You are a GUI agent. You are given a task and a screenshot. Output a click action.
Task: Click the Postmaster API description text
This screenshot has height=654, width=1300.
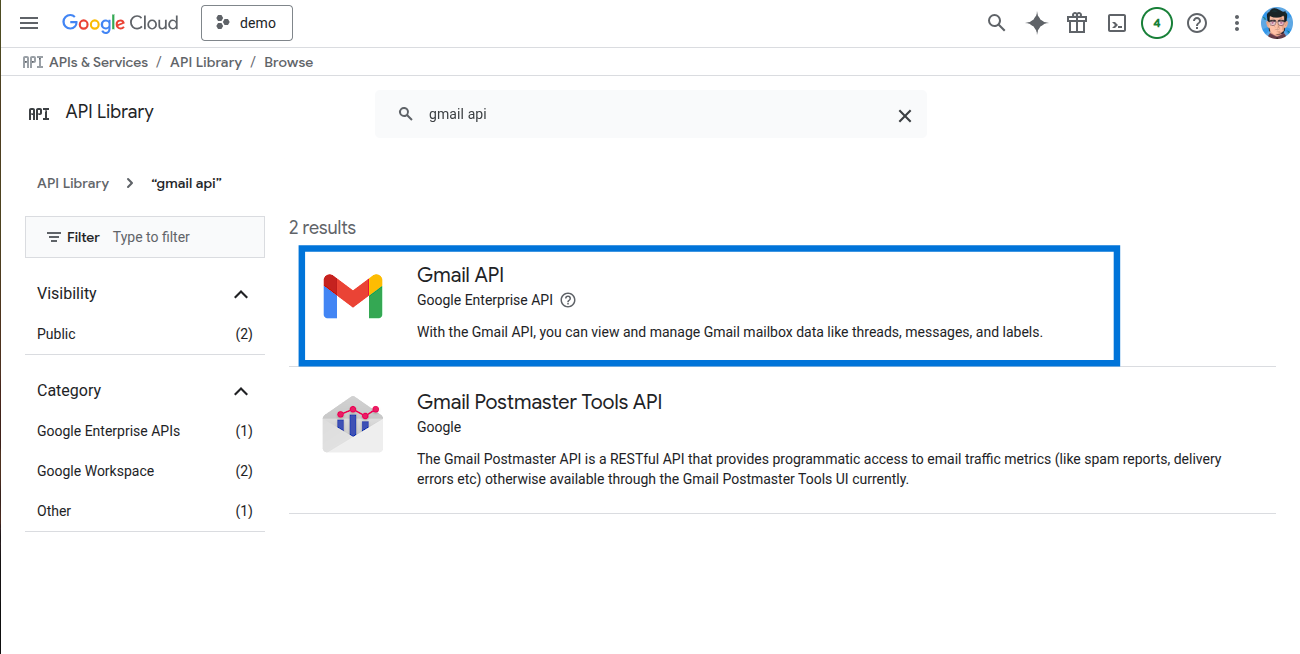click(x=819, y=469)
